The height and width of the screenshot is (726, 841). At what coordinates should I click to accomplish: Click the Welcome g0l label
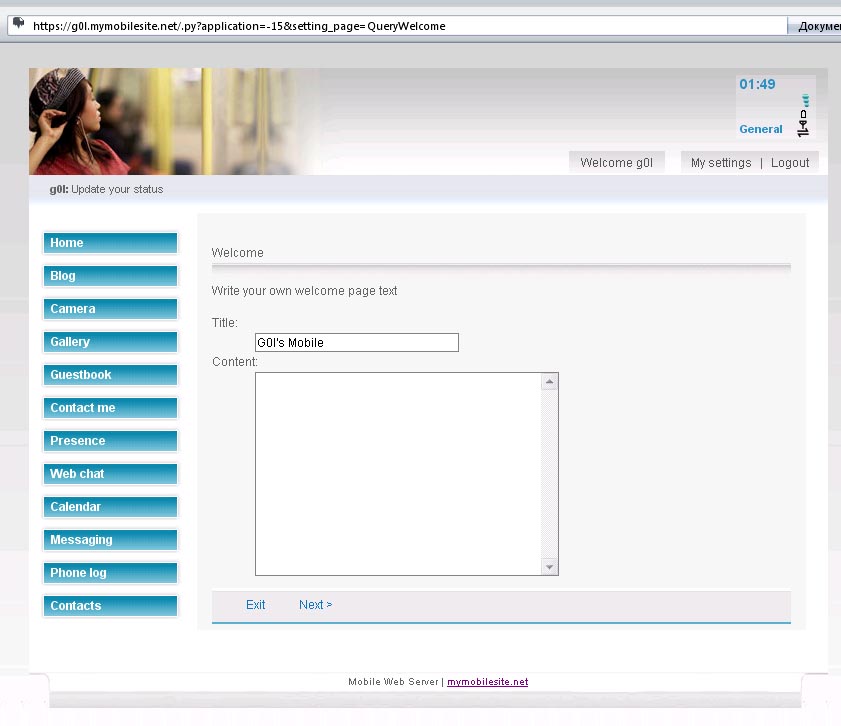point(616,162)
